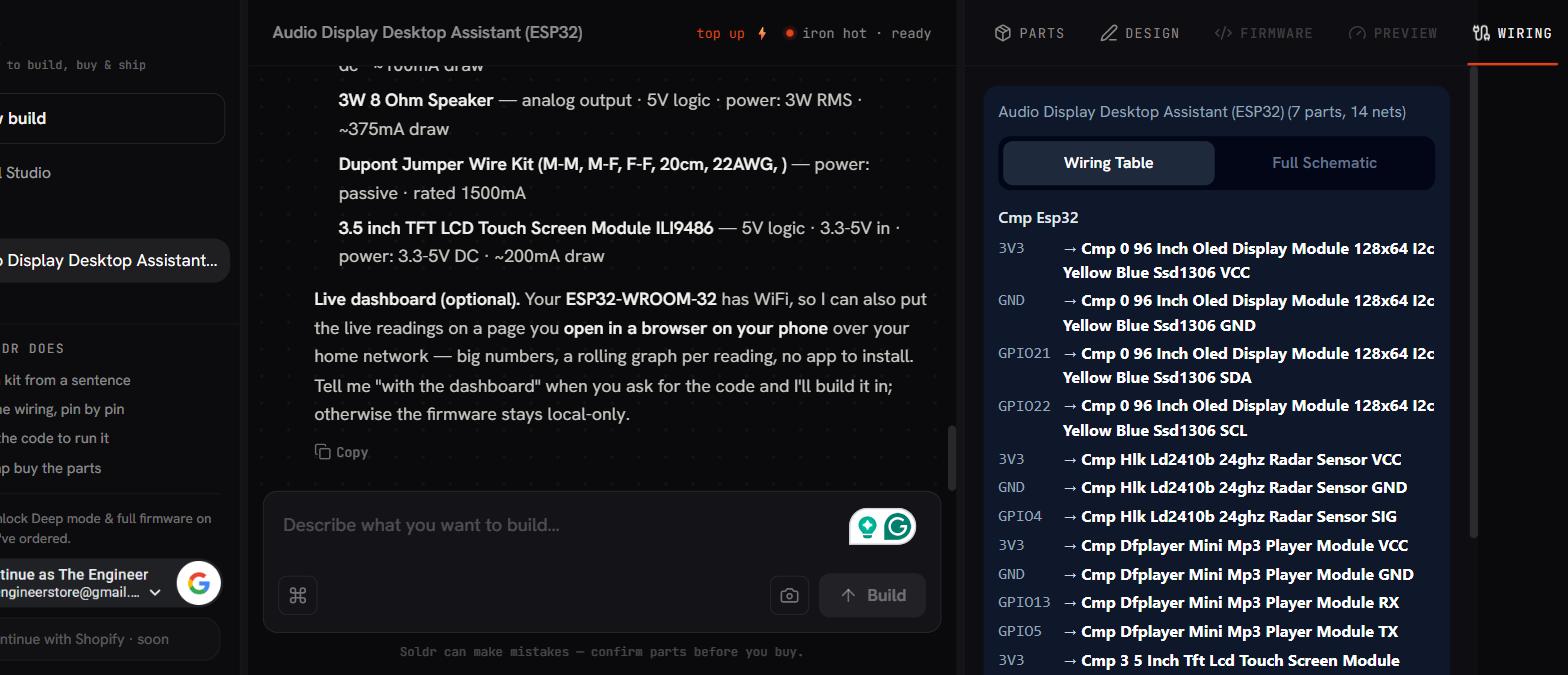The height and width of the screenshot is (675, 1568).
Task: Click 'kit from a sentence' sidebar text
Action: (66, 380)
